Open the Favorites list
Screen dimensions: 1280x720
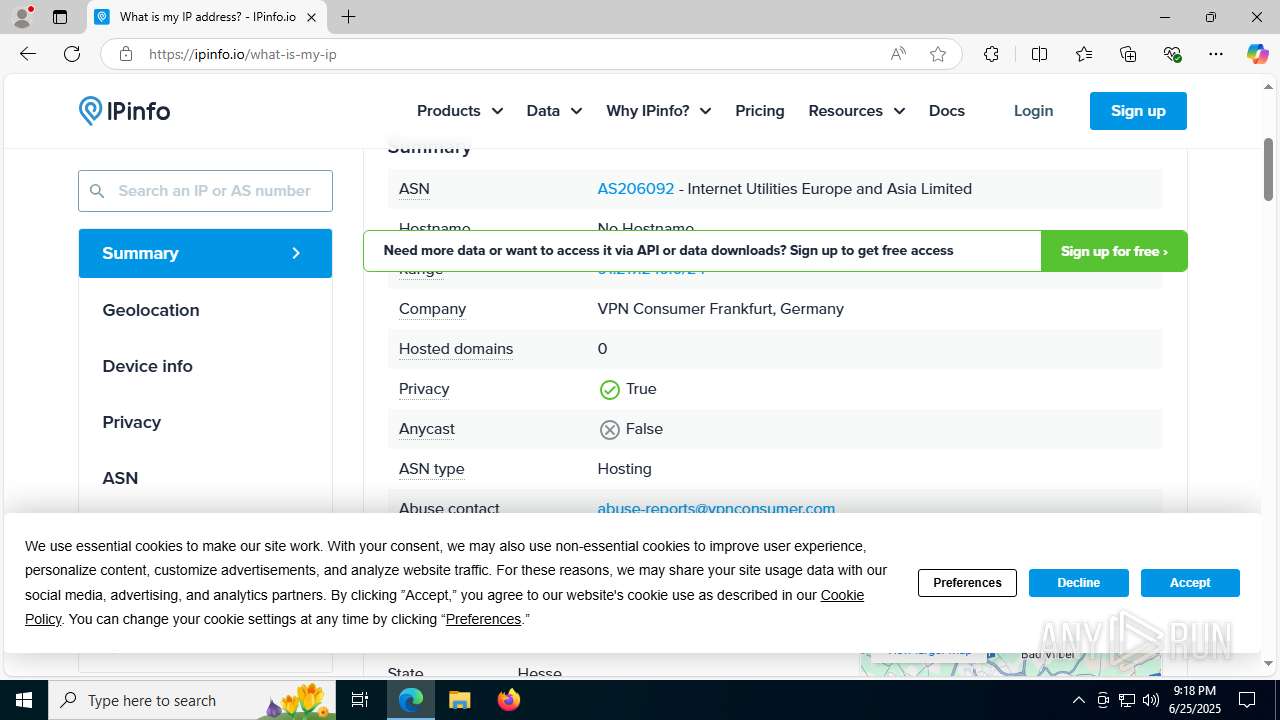coord(1084,54)
